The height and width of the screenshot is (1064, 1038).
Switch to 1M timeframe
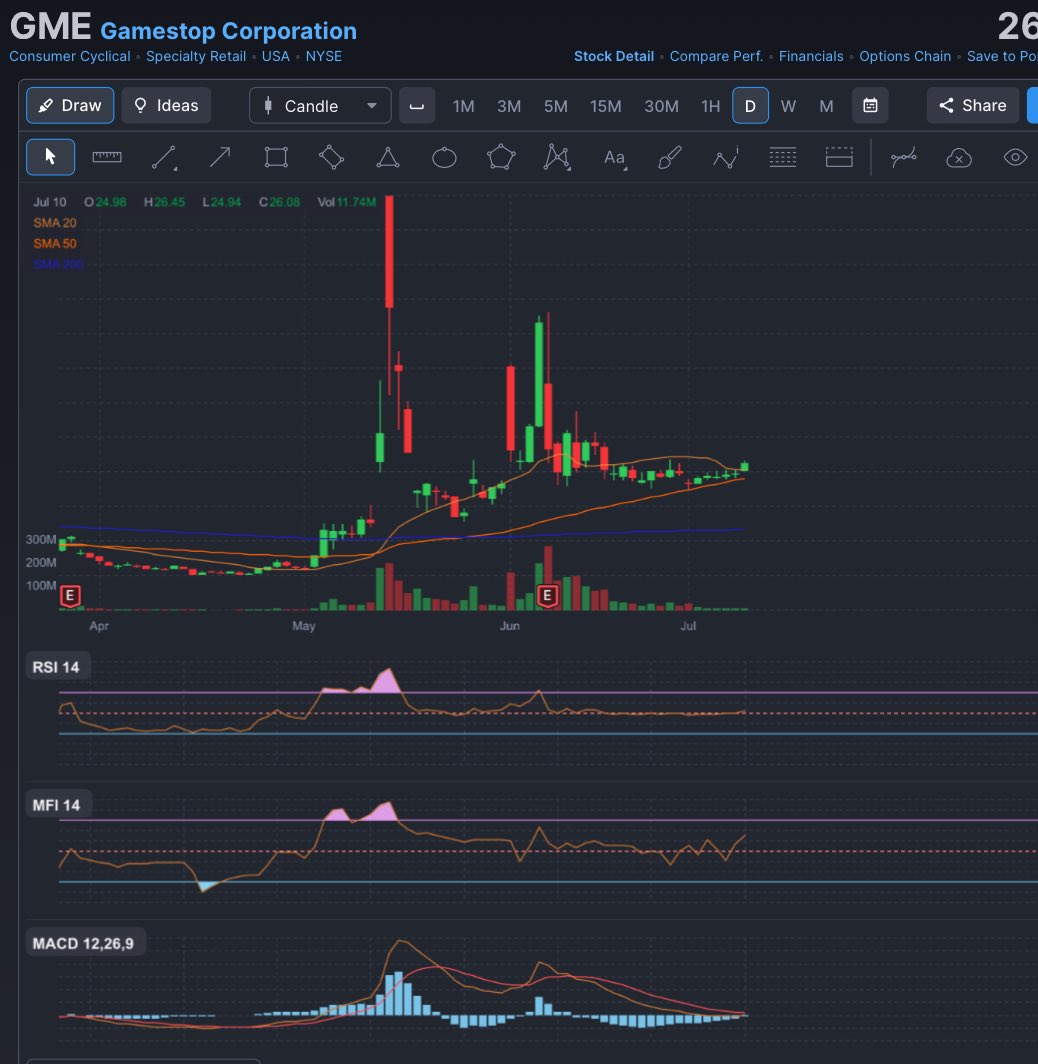463,107
